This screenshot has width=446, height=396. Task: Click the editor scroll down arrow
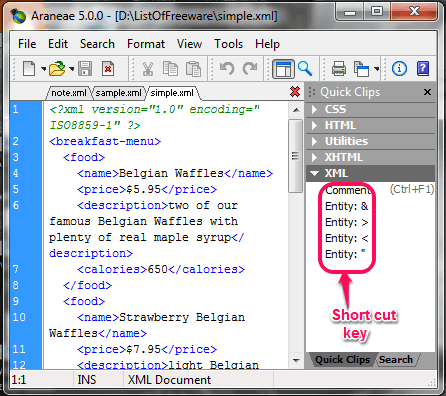pyautogui.click(x=296, y=360)
